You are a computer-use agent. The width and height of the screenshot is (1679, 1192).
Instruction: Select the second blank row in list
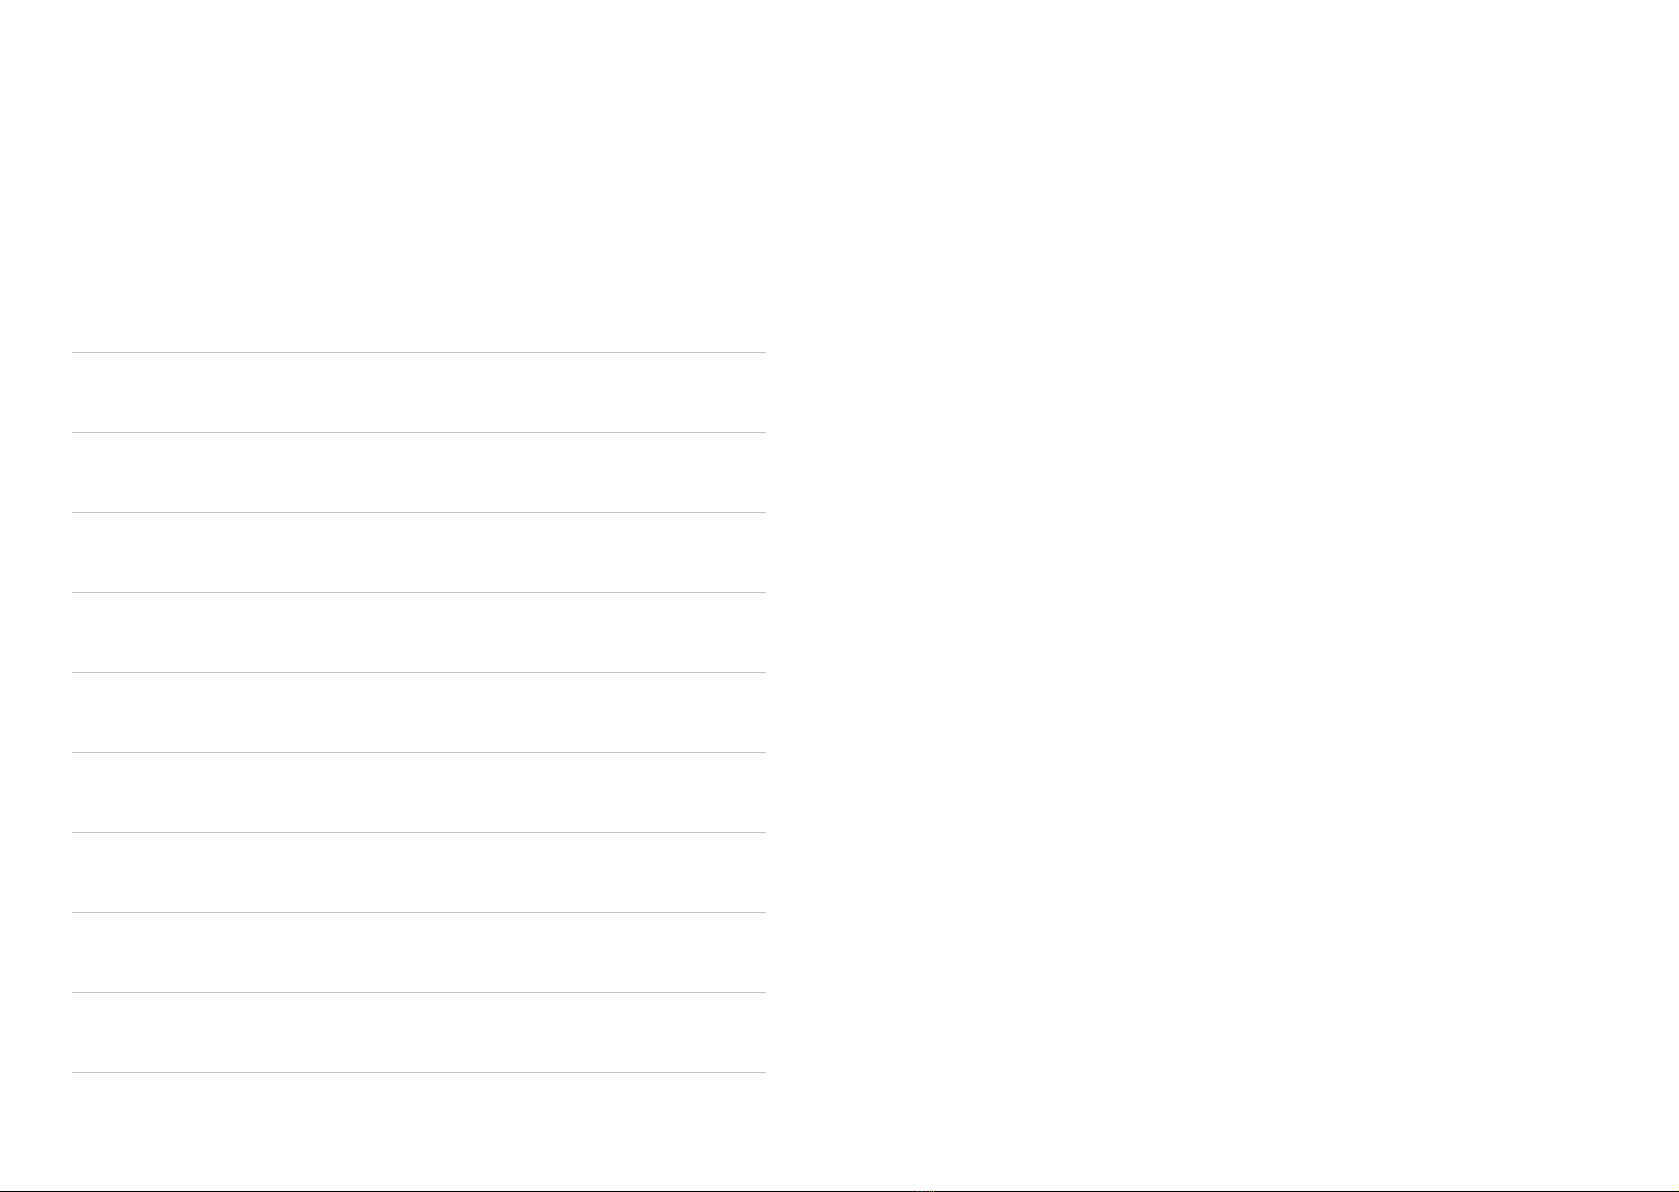(x=418, y=472)
